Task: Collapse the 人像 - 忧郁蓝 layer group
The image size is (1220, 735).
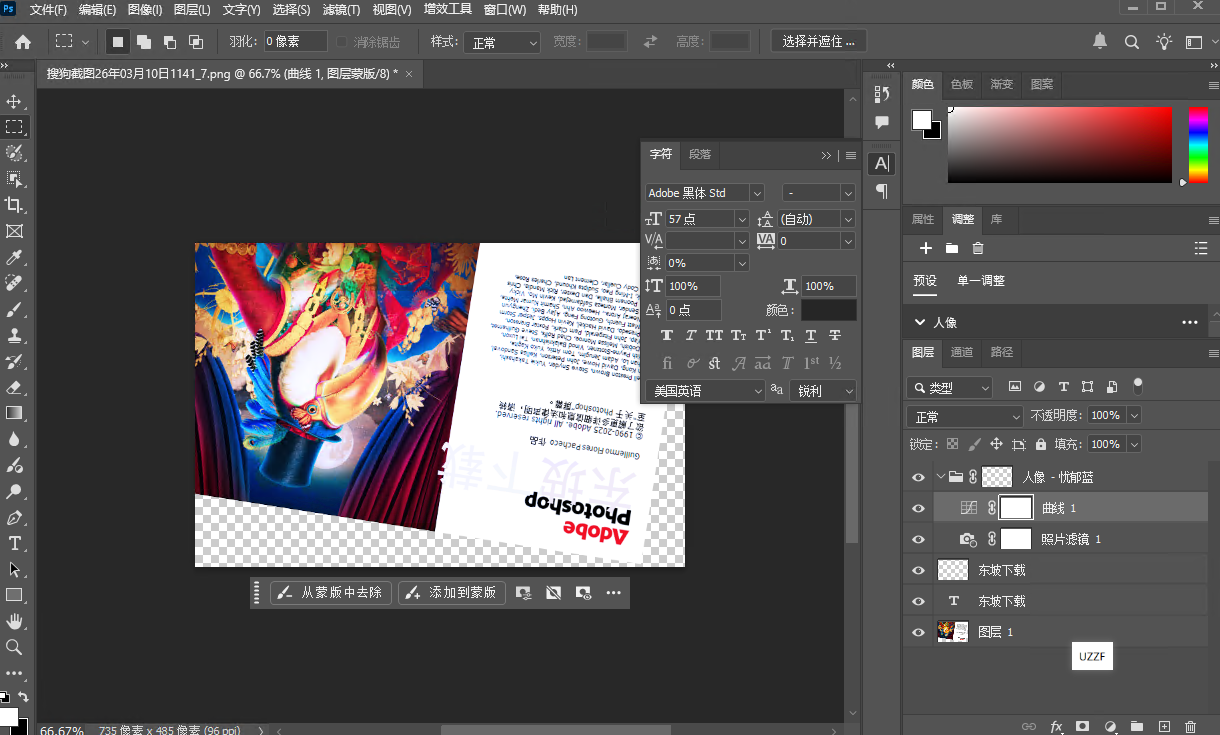Action: (938, 477)
